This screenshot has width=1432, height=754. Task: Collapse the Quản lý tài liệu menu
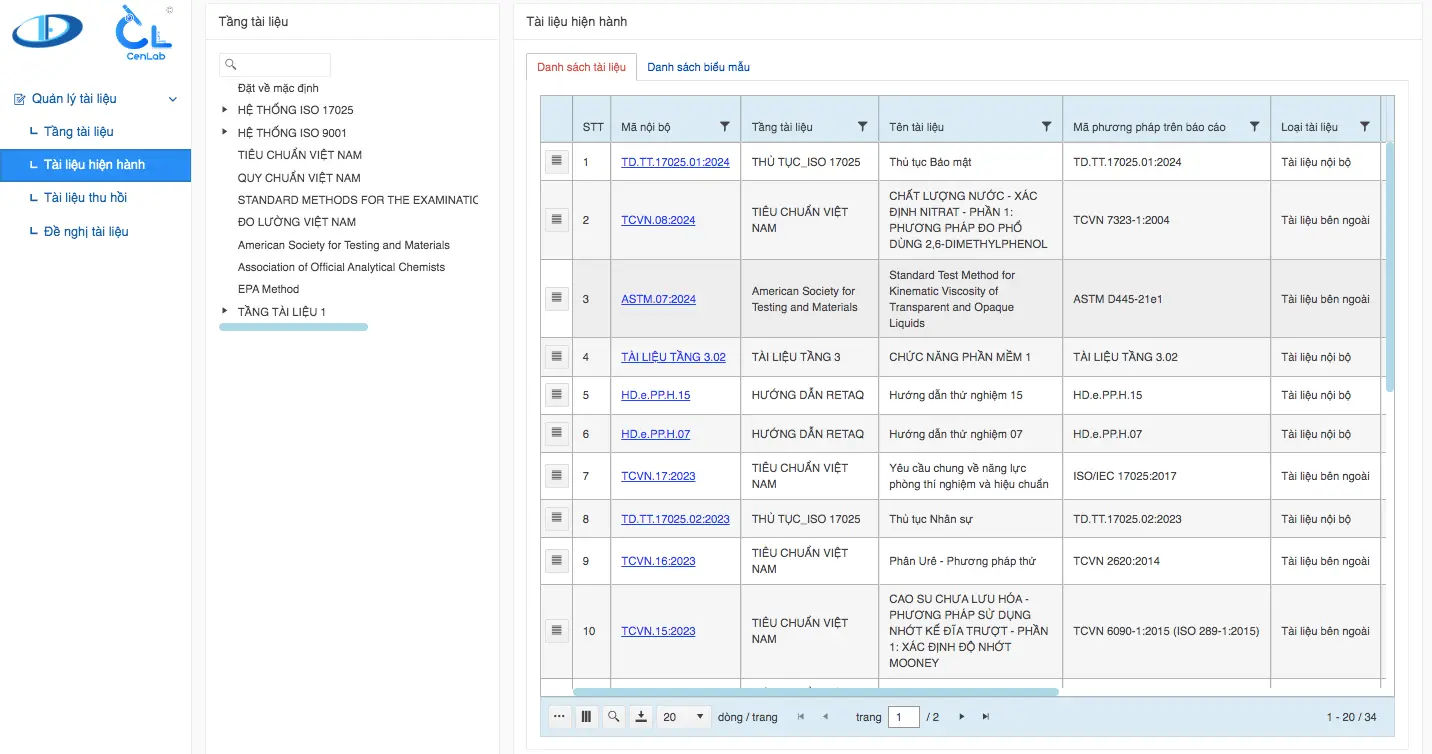173,99
